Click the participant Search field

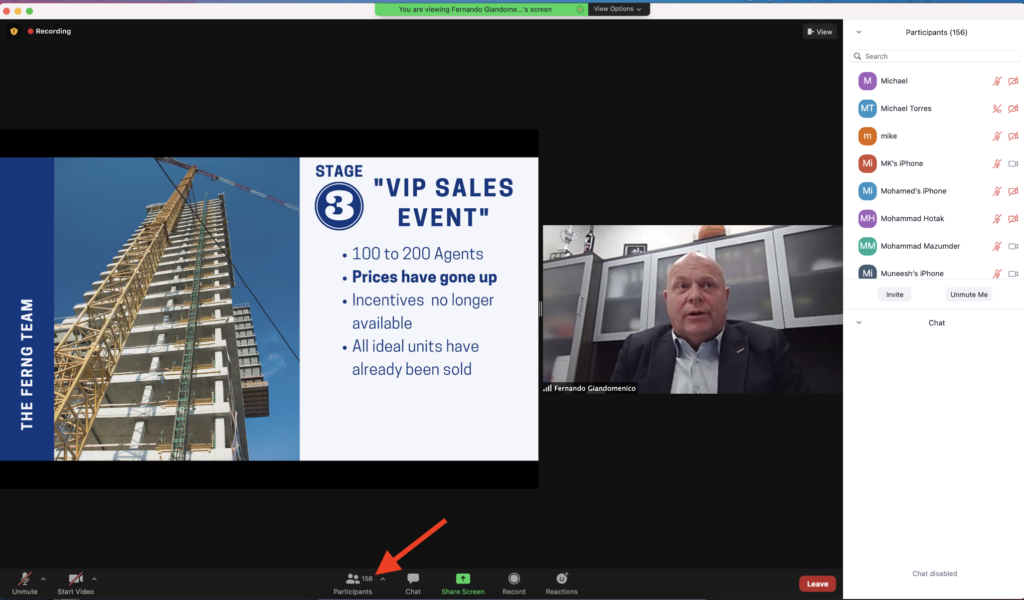[935, 57]
